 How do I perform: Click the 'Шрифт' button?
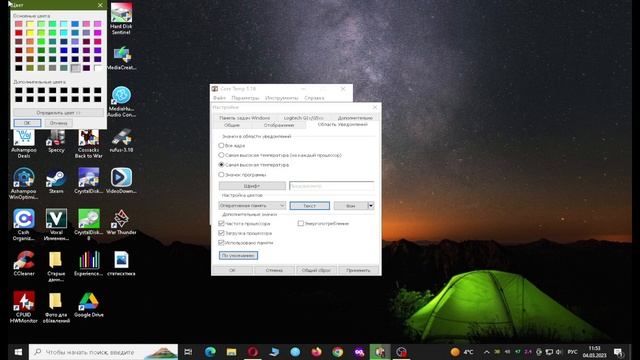click(x=252, y=186)
